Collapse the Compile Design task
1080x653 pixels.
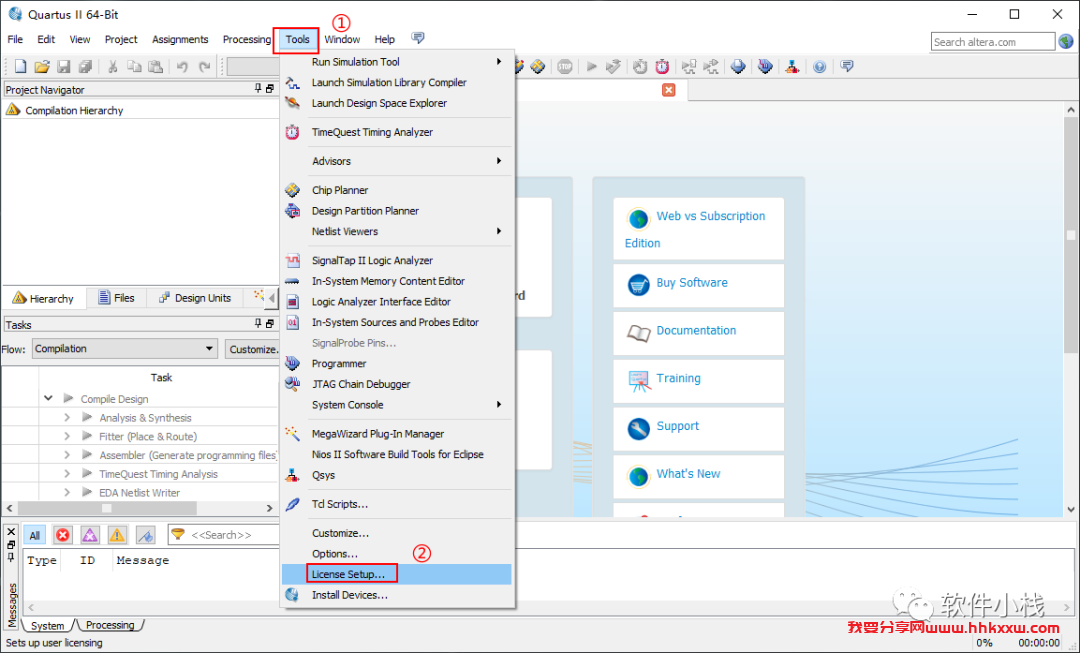tap(48, 398)
